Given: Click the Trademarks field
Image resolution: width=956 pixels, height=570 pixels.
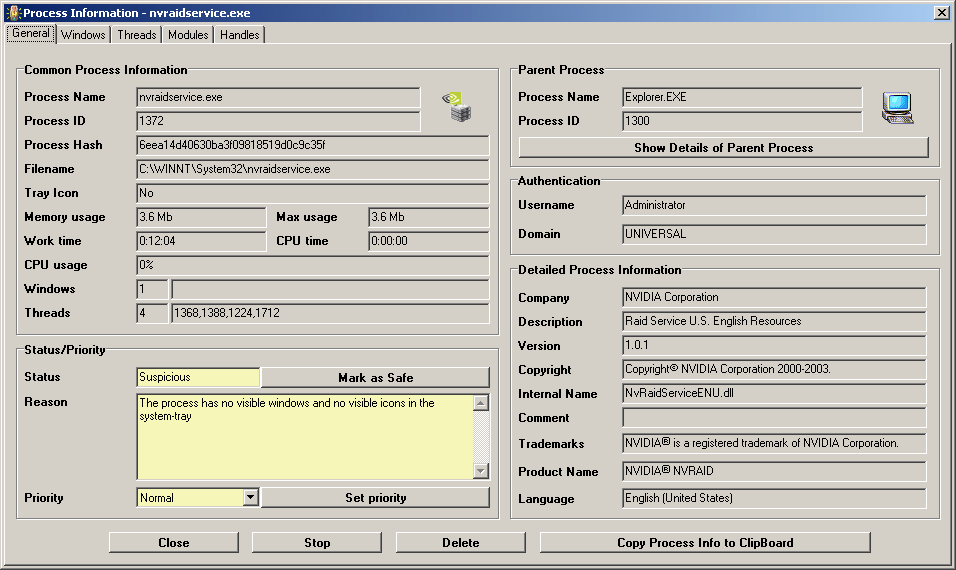Looking at the screenshot, I should pyautogui.click(x=774, y=443).
